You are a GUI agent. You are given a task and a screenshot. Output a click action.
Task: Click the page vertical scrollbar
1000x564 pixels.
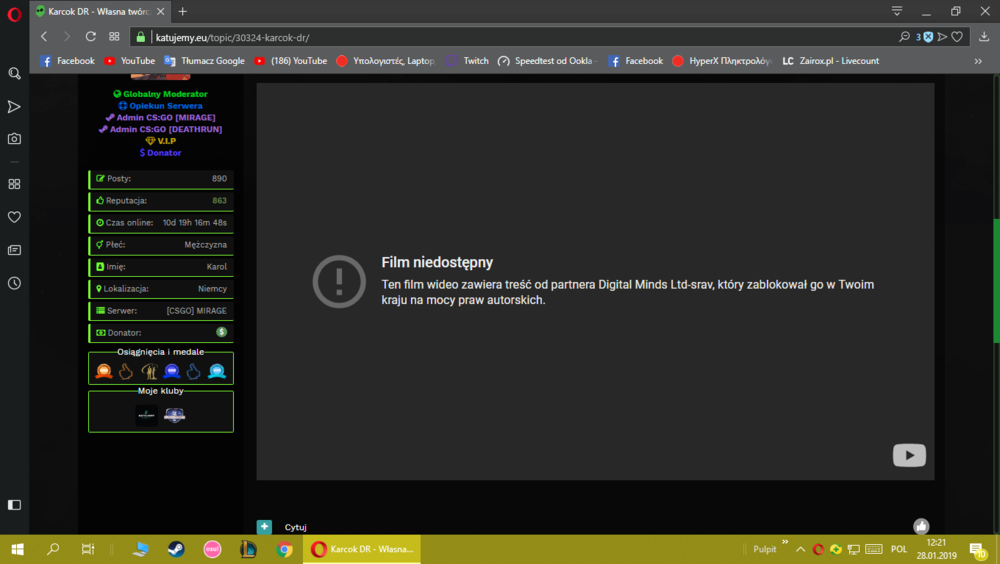coord(996,281)
